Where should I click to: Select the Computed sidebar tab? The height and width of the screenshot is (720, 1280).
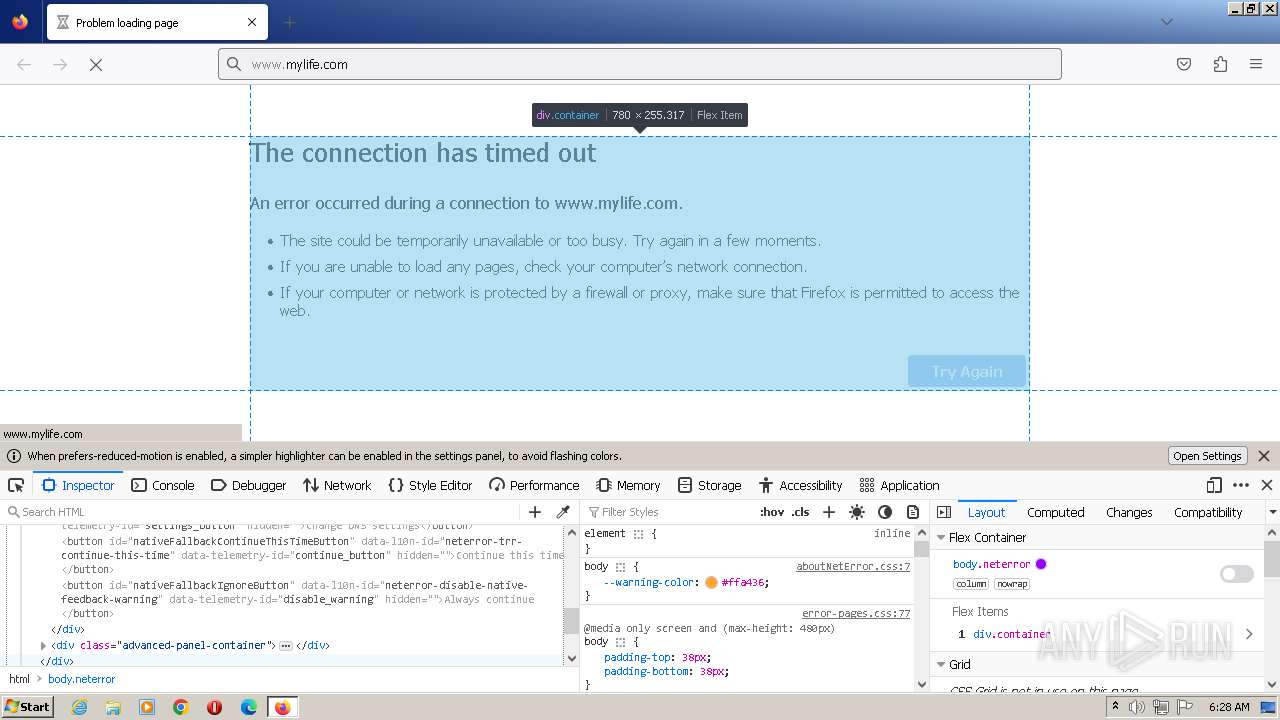(x=1056, y=512)
